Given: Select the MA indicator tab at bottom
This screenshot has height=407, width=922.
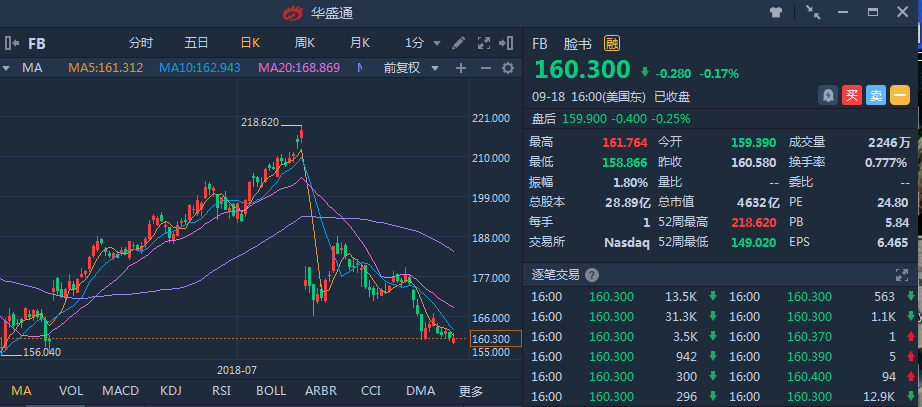Looking at the screenshot, I should 21,391.
